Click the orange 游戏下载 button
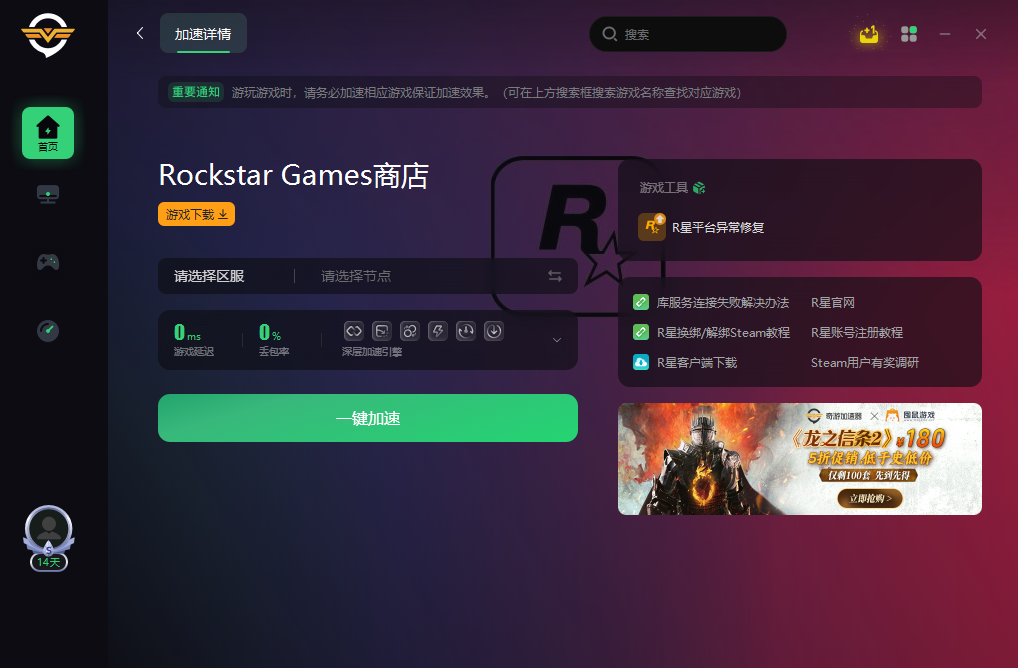 (196, 214)
